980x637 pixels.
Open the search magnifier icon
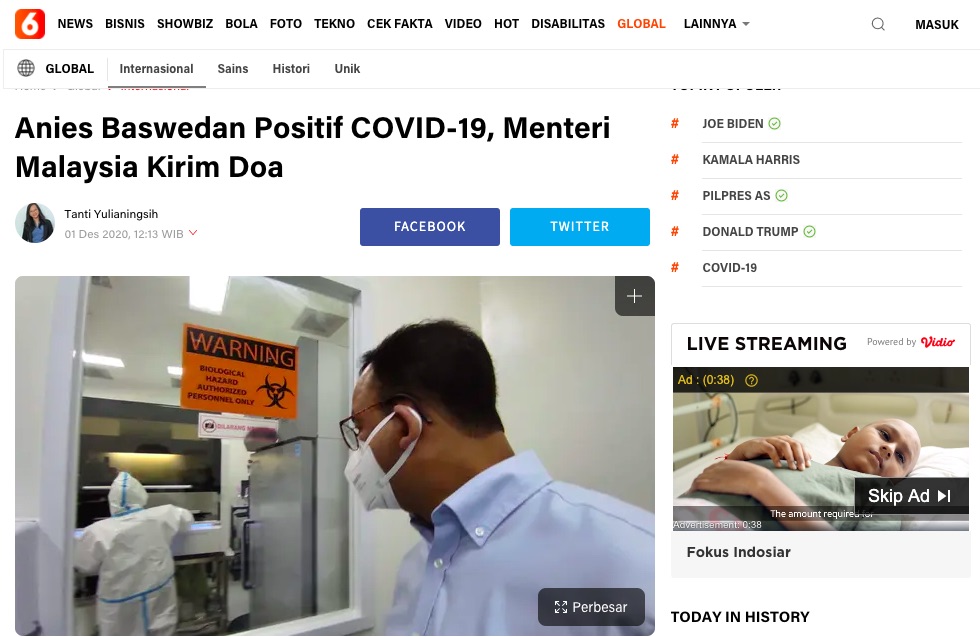878,24
